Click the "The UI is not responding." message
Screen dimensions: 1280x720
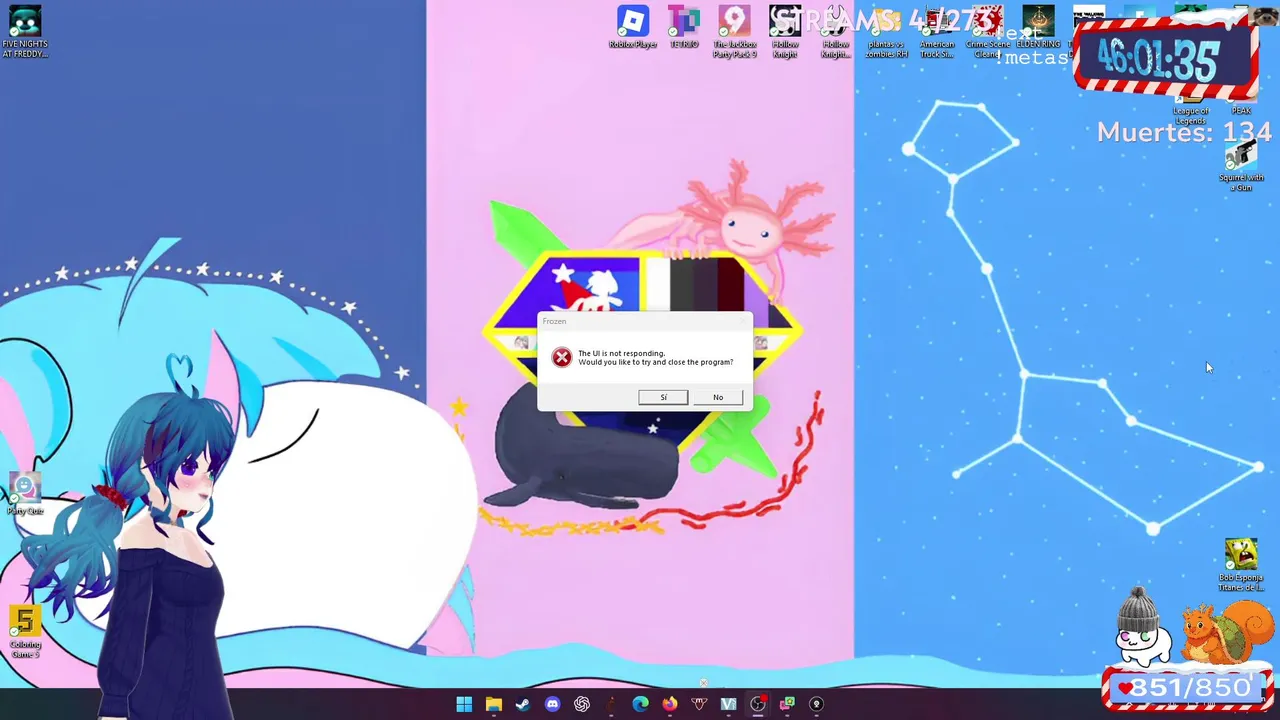[621, 353]
